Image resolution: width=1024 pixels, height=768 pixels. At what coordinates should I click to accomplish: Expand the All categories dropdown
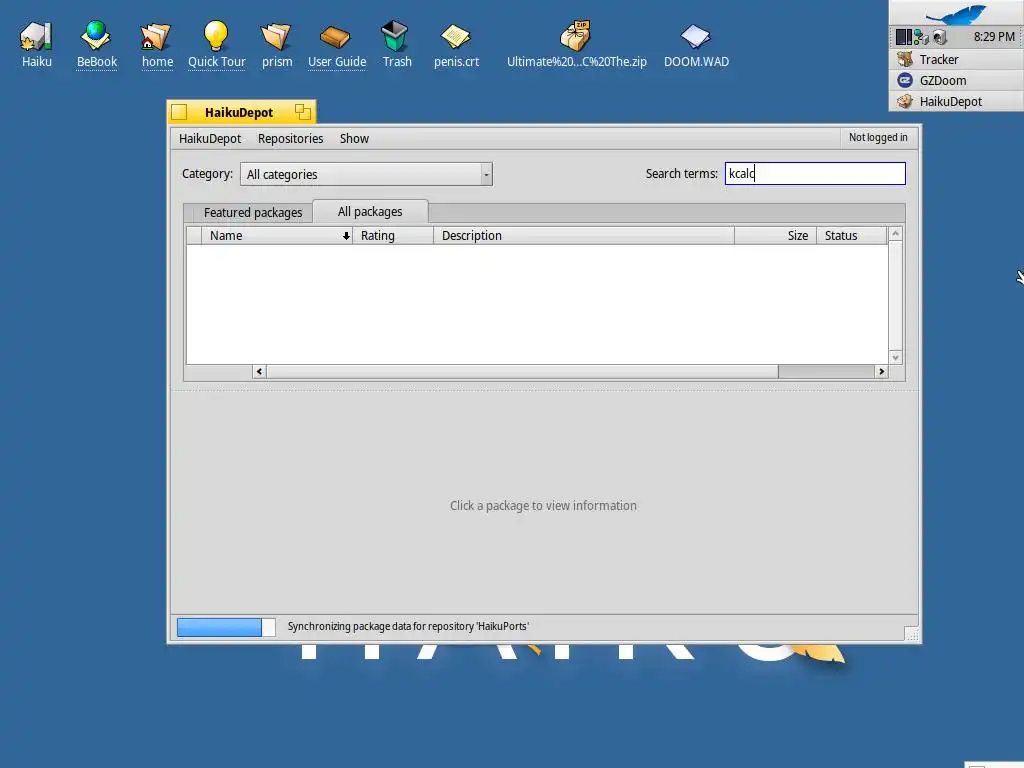[366, 174]
